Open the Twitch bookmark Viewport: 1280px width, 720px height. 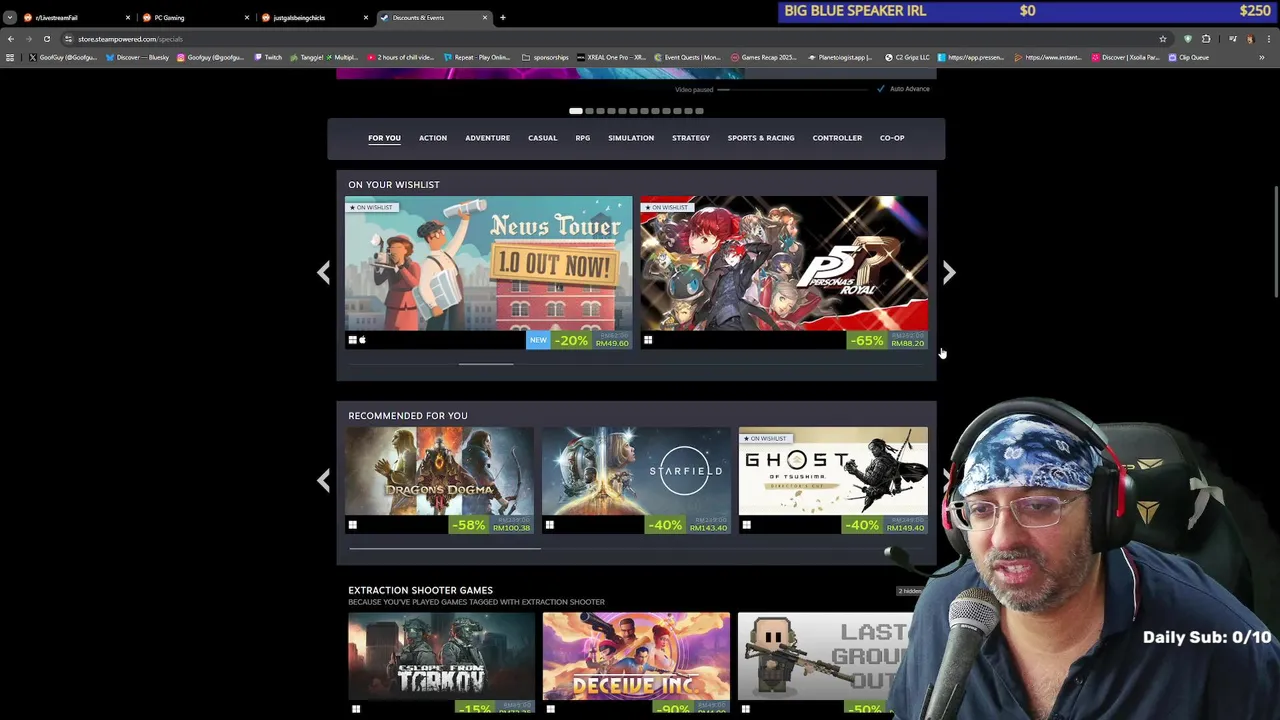tap(267, 57)
